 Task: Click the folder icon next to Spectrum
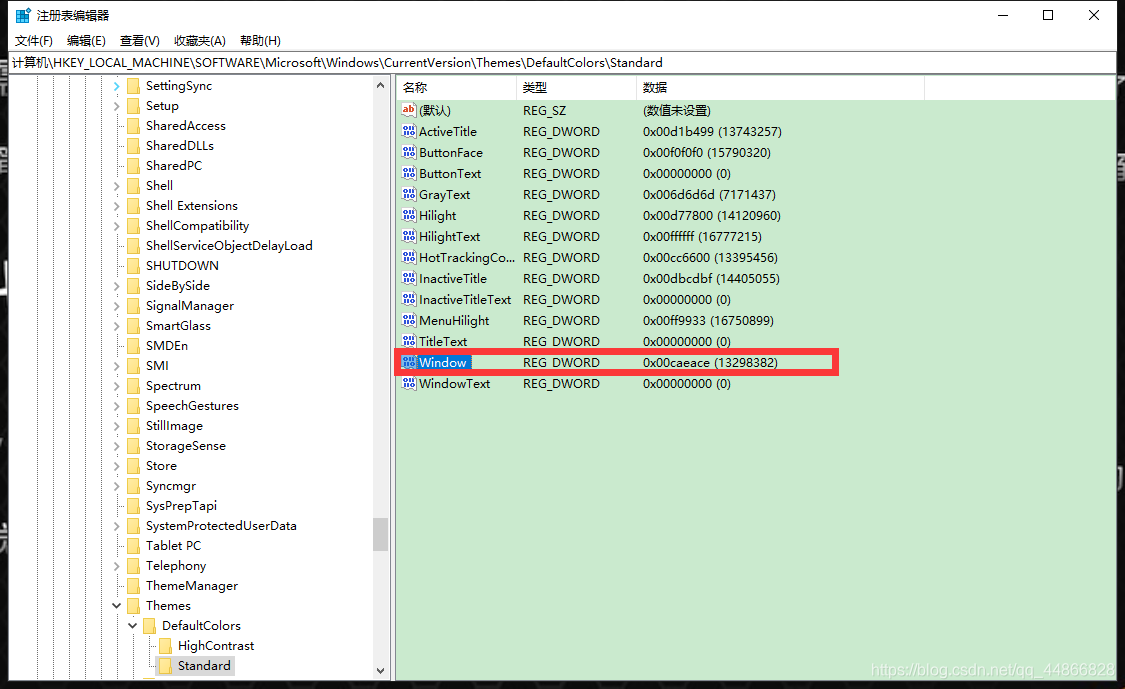(133, 386)
